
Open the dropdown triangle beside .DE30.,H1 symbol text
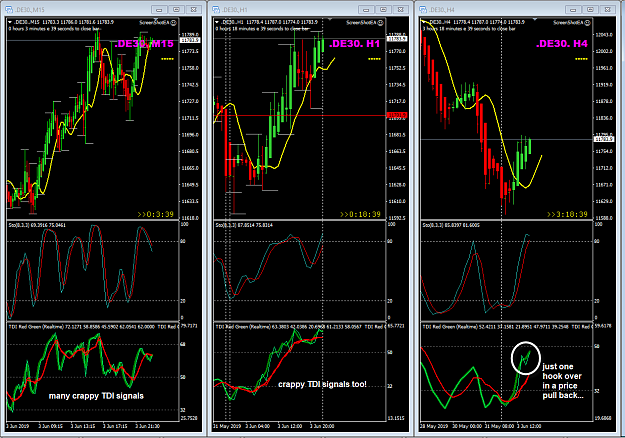coord(217,22)
